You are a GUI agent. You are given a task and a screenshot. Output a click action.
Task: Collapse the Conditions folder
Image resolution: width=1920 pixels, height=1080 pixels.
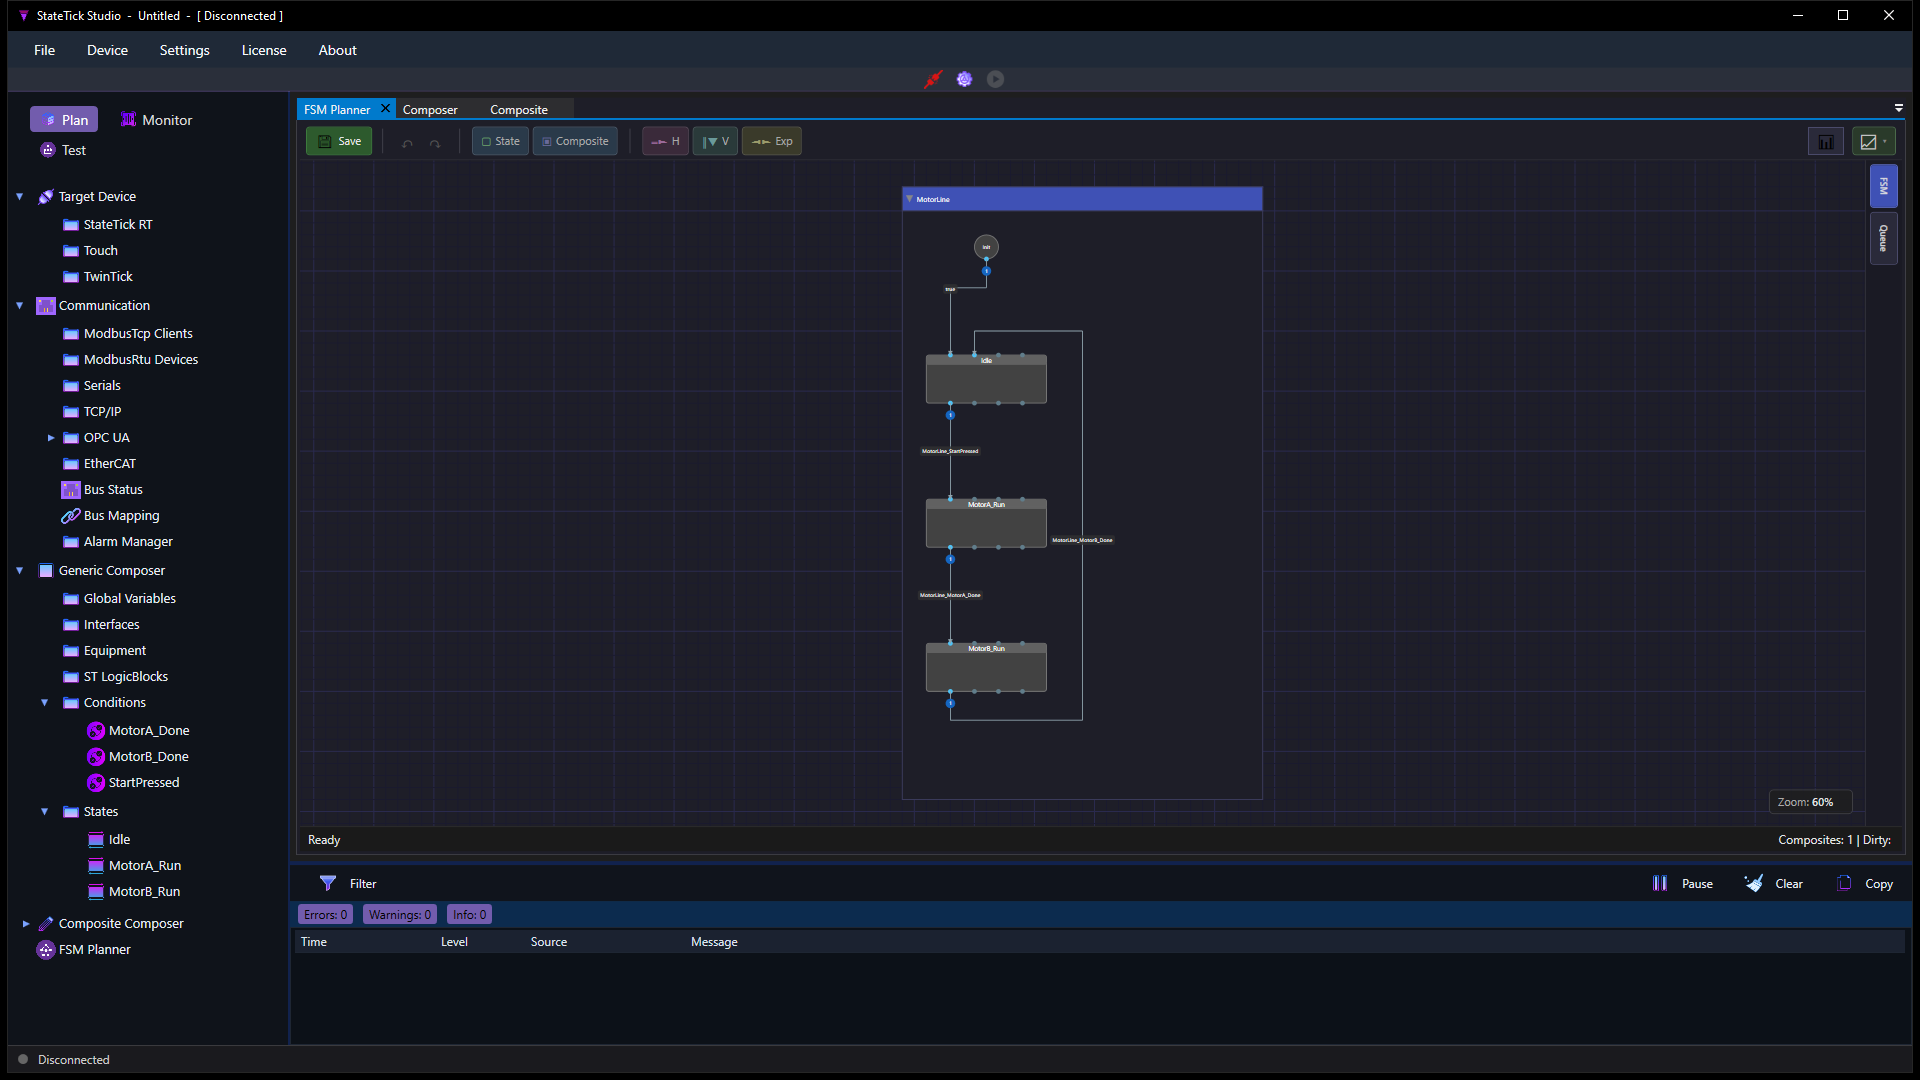pyautogui.click(x=44, y=703)
